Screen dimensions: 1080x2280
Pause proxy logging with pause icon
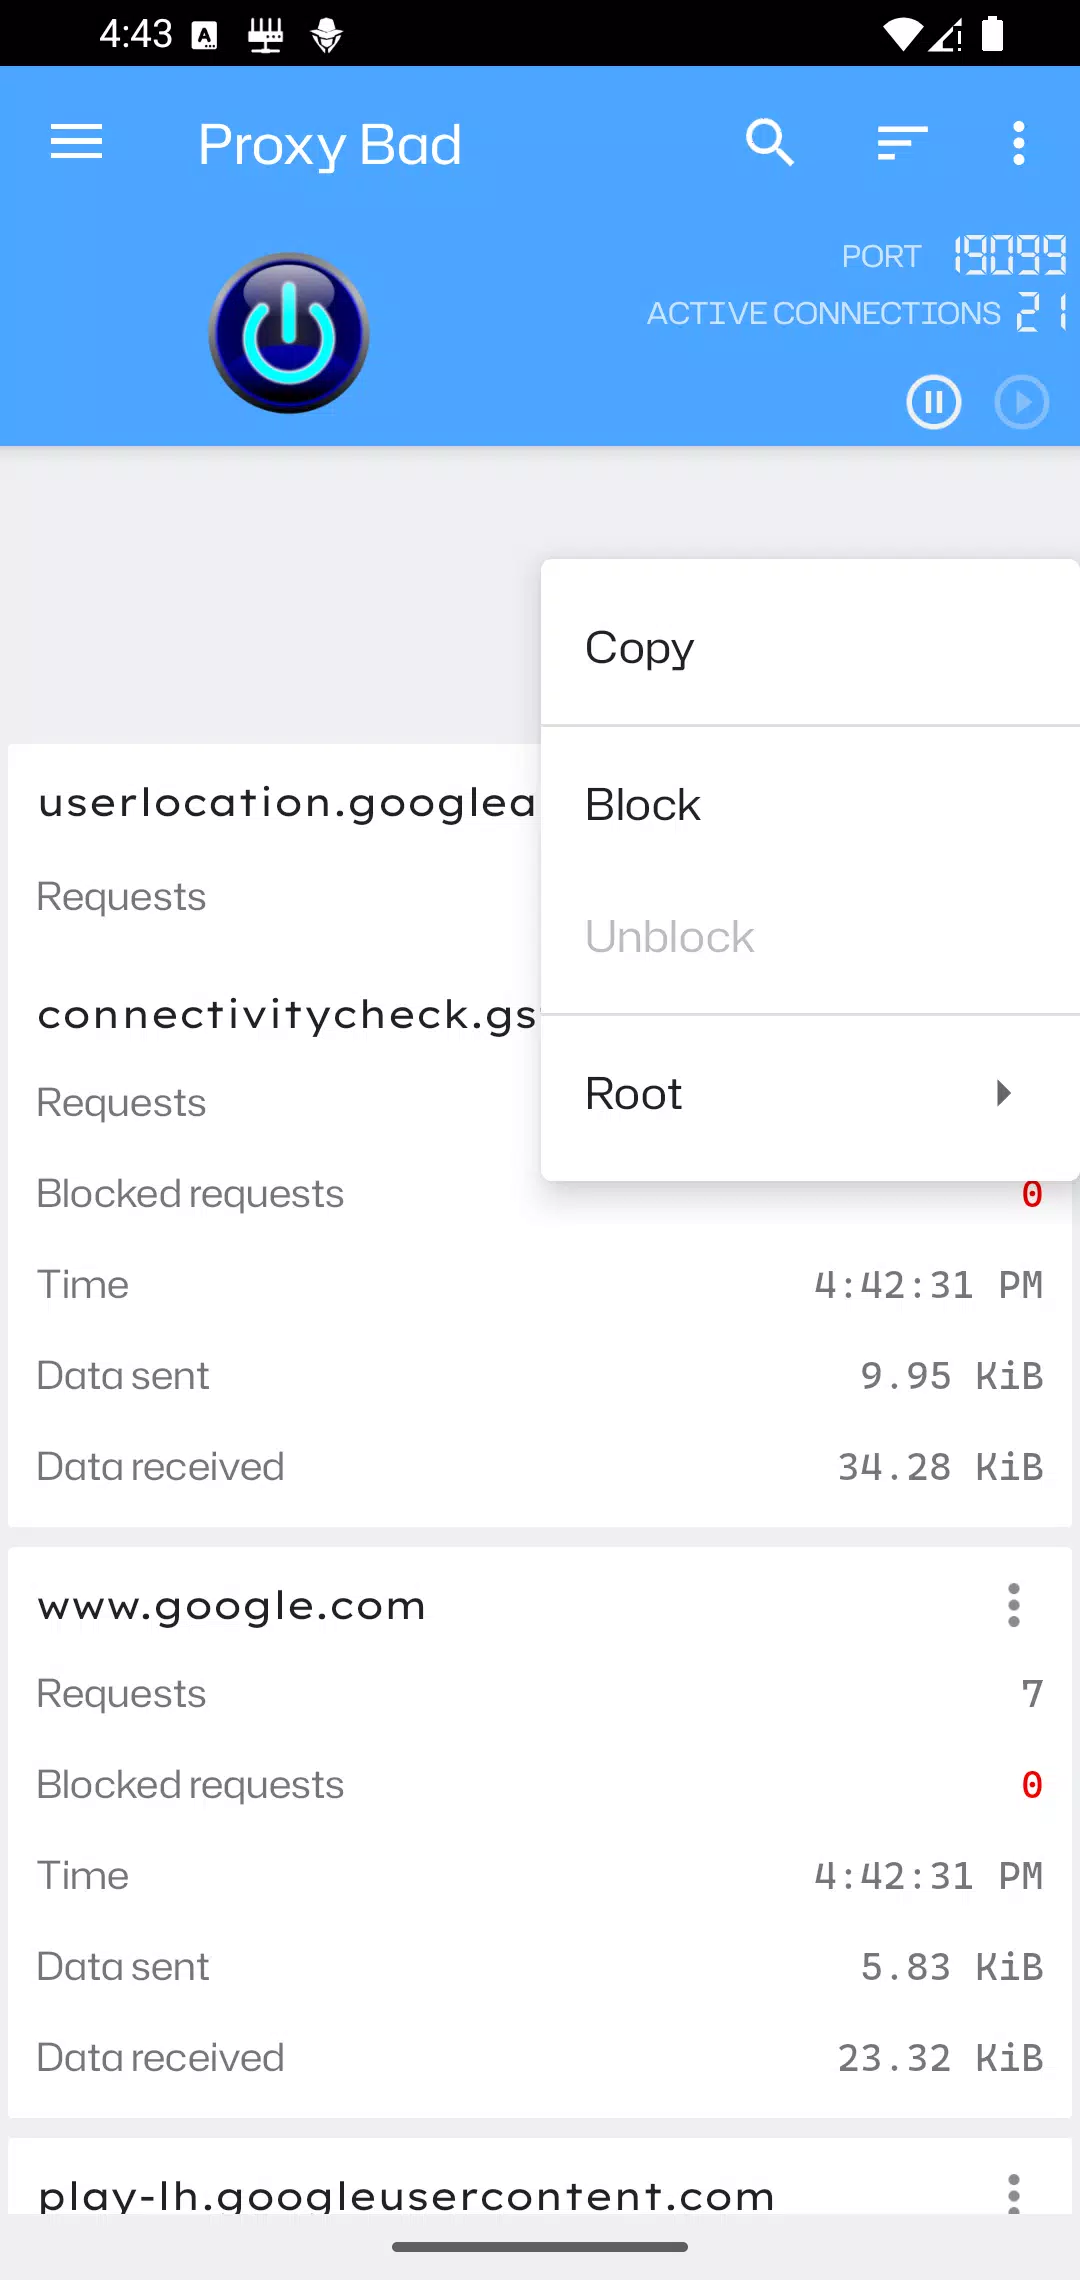934,402
